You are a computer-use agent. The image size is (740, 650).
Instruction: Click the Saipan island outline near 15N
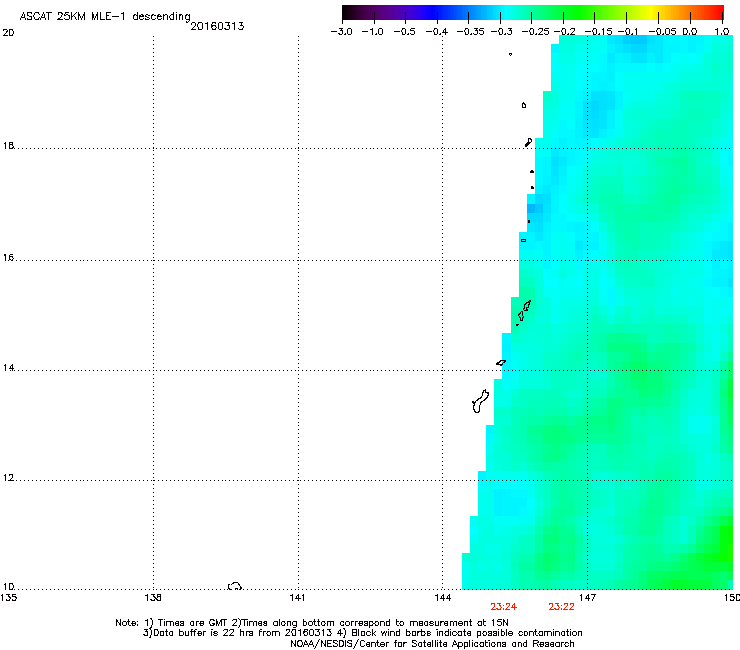tap(527, 305)
